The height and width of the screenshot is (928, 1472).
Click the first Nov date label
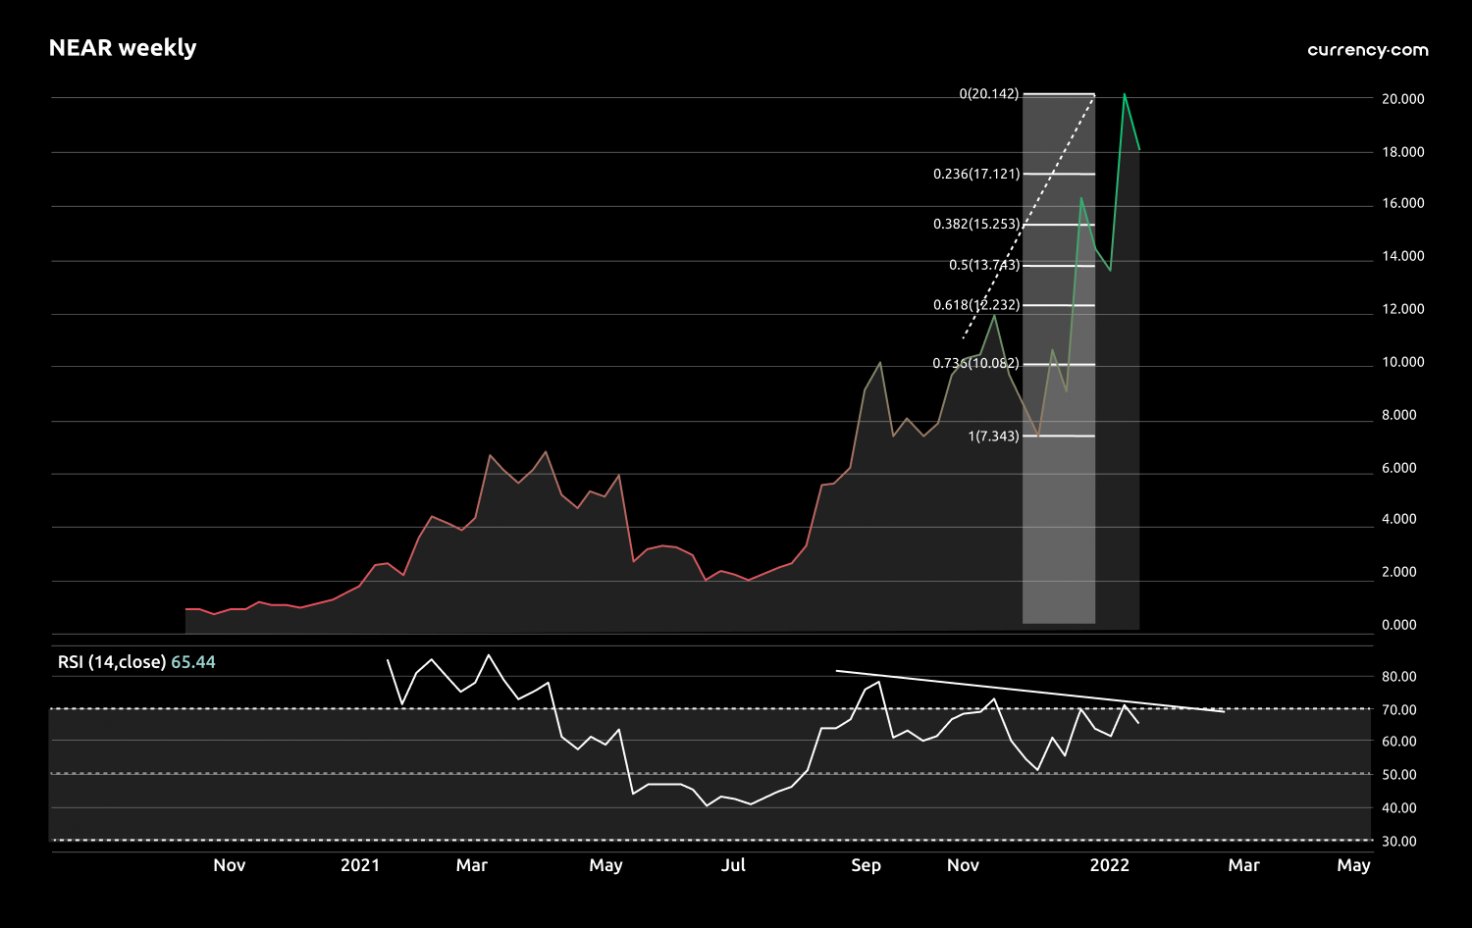tap(229, 865)
